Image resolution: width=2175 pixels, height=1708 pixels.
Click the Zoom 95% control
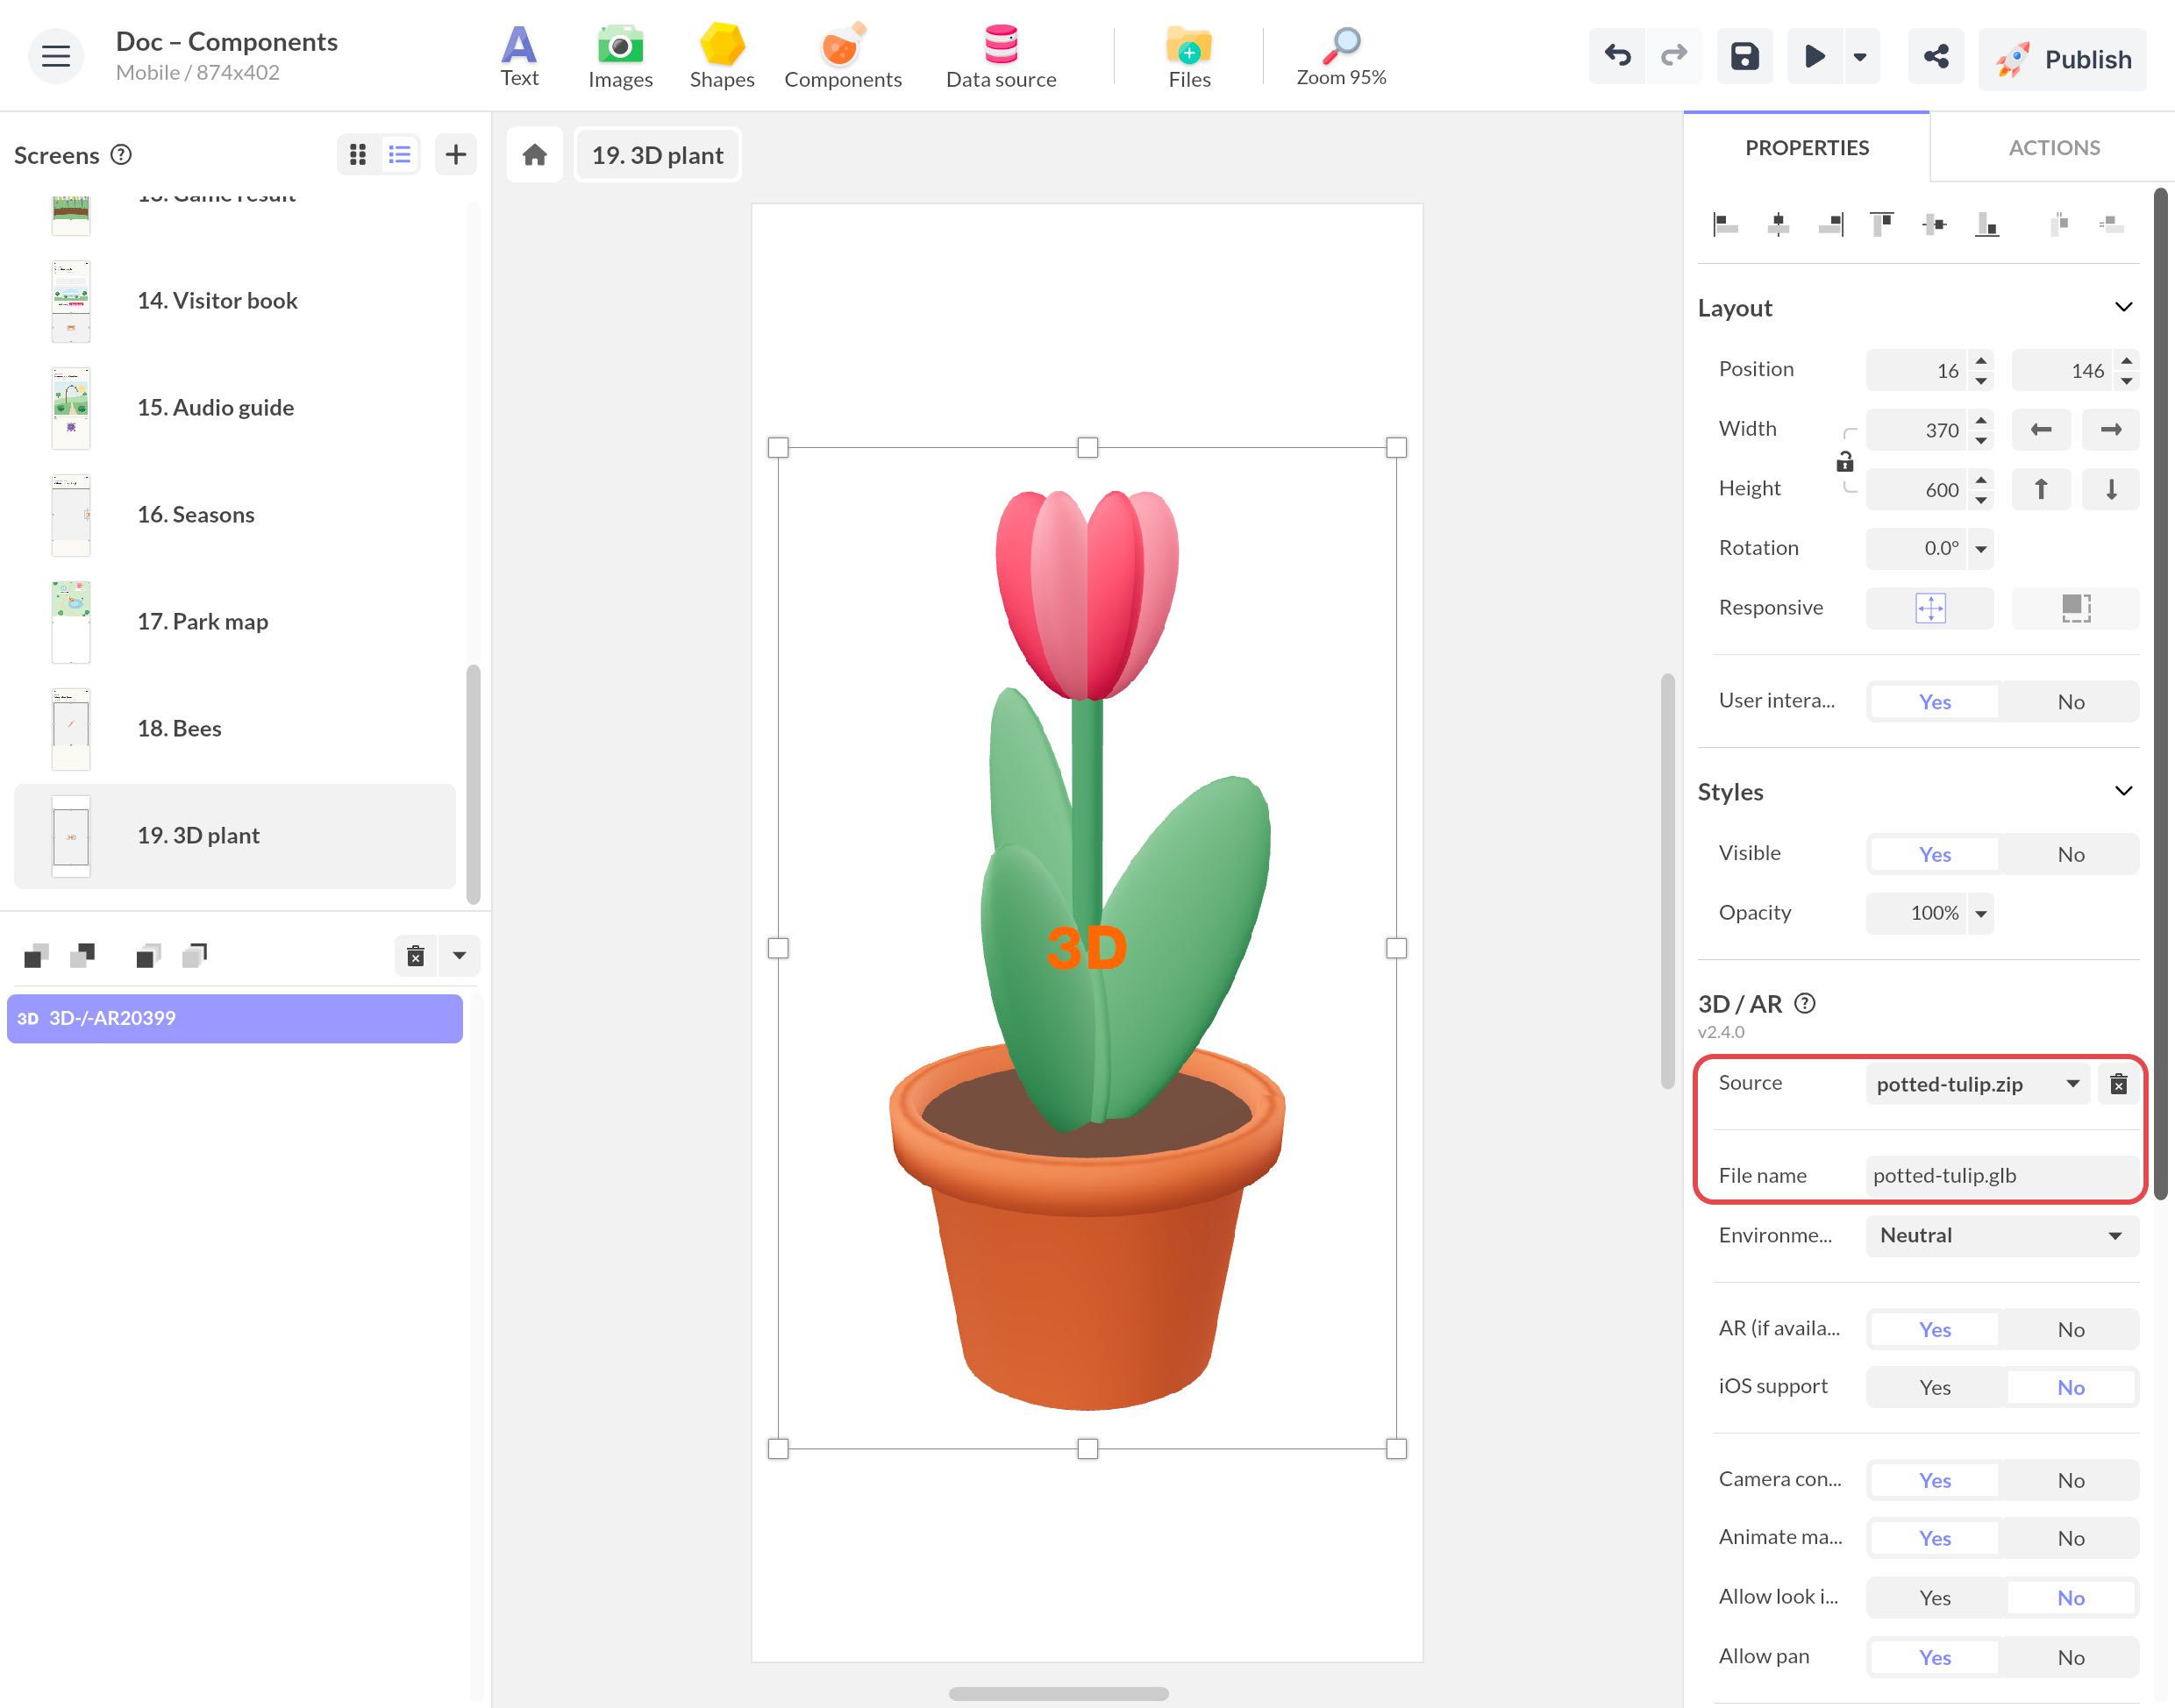[x=1341, y=57]
